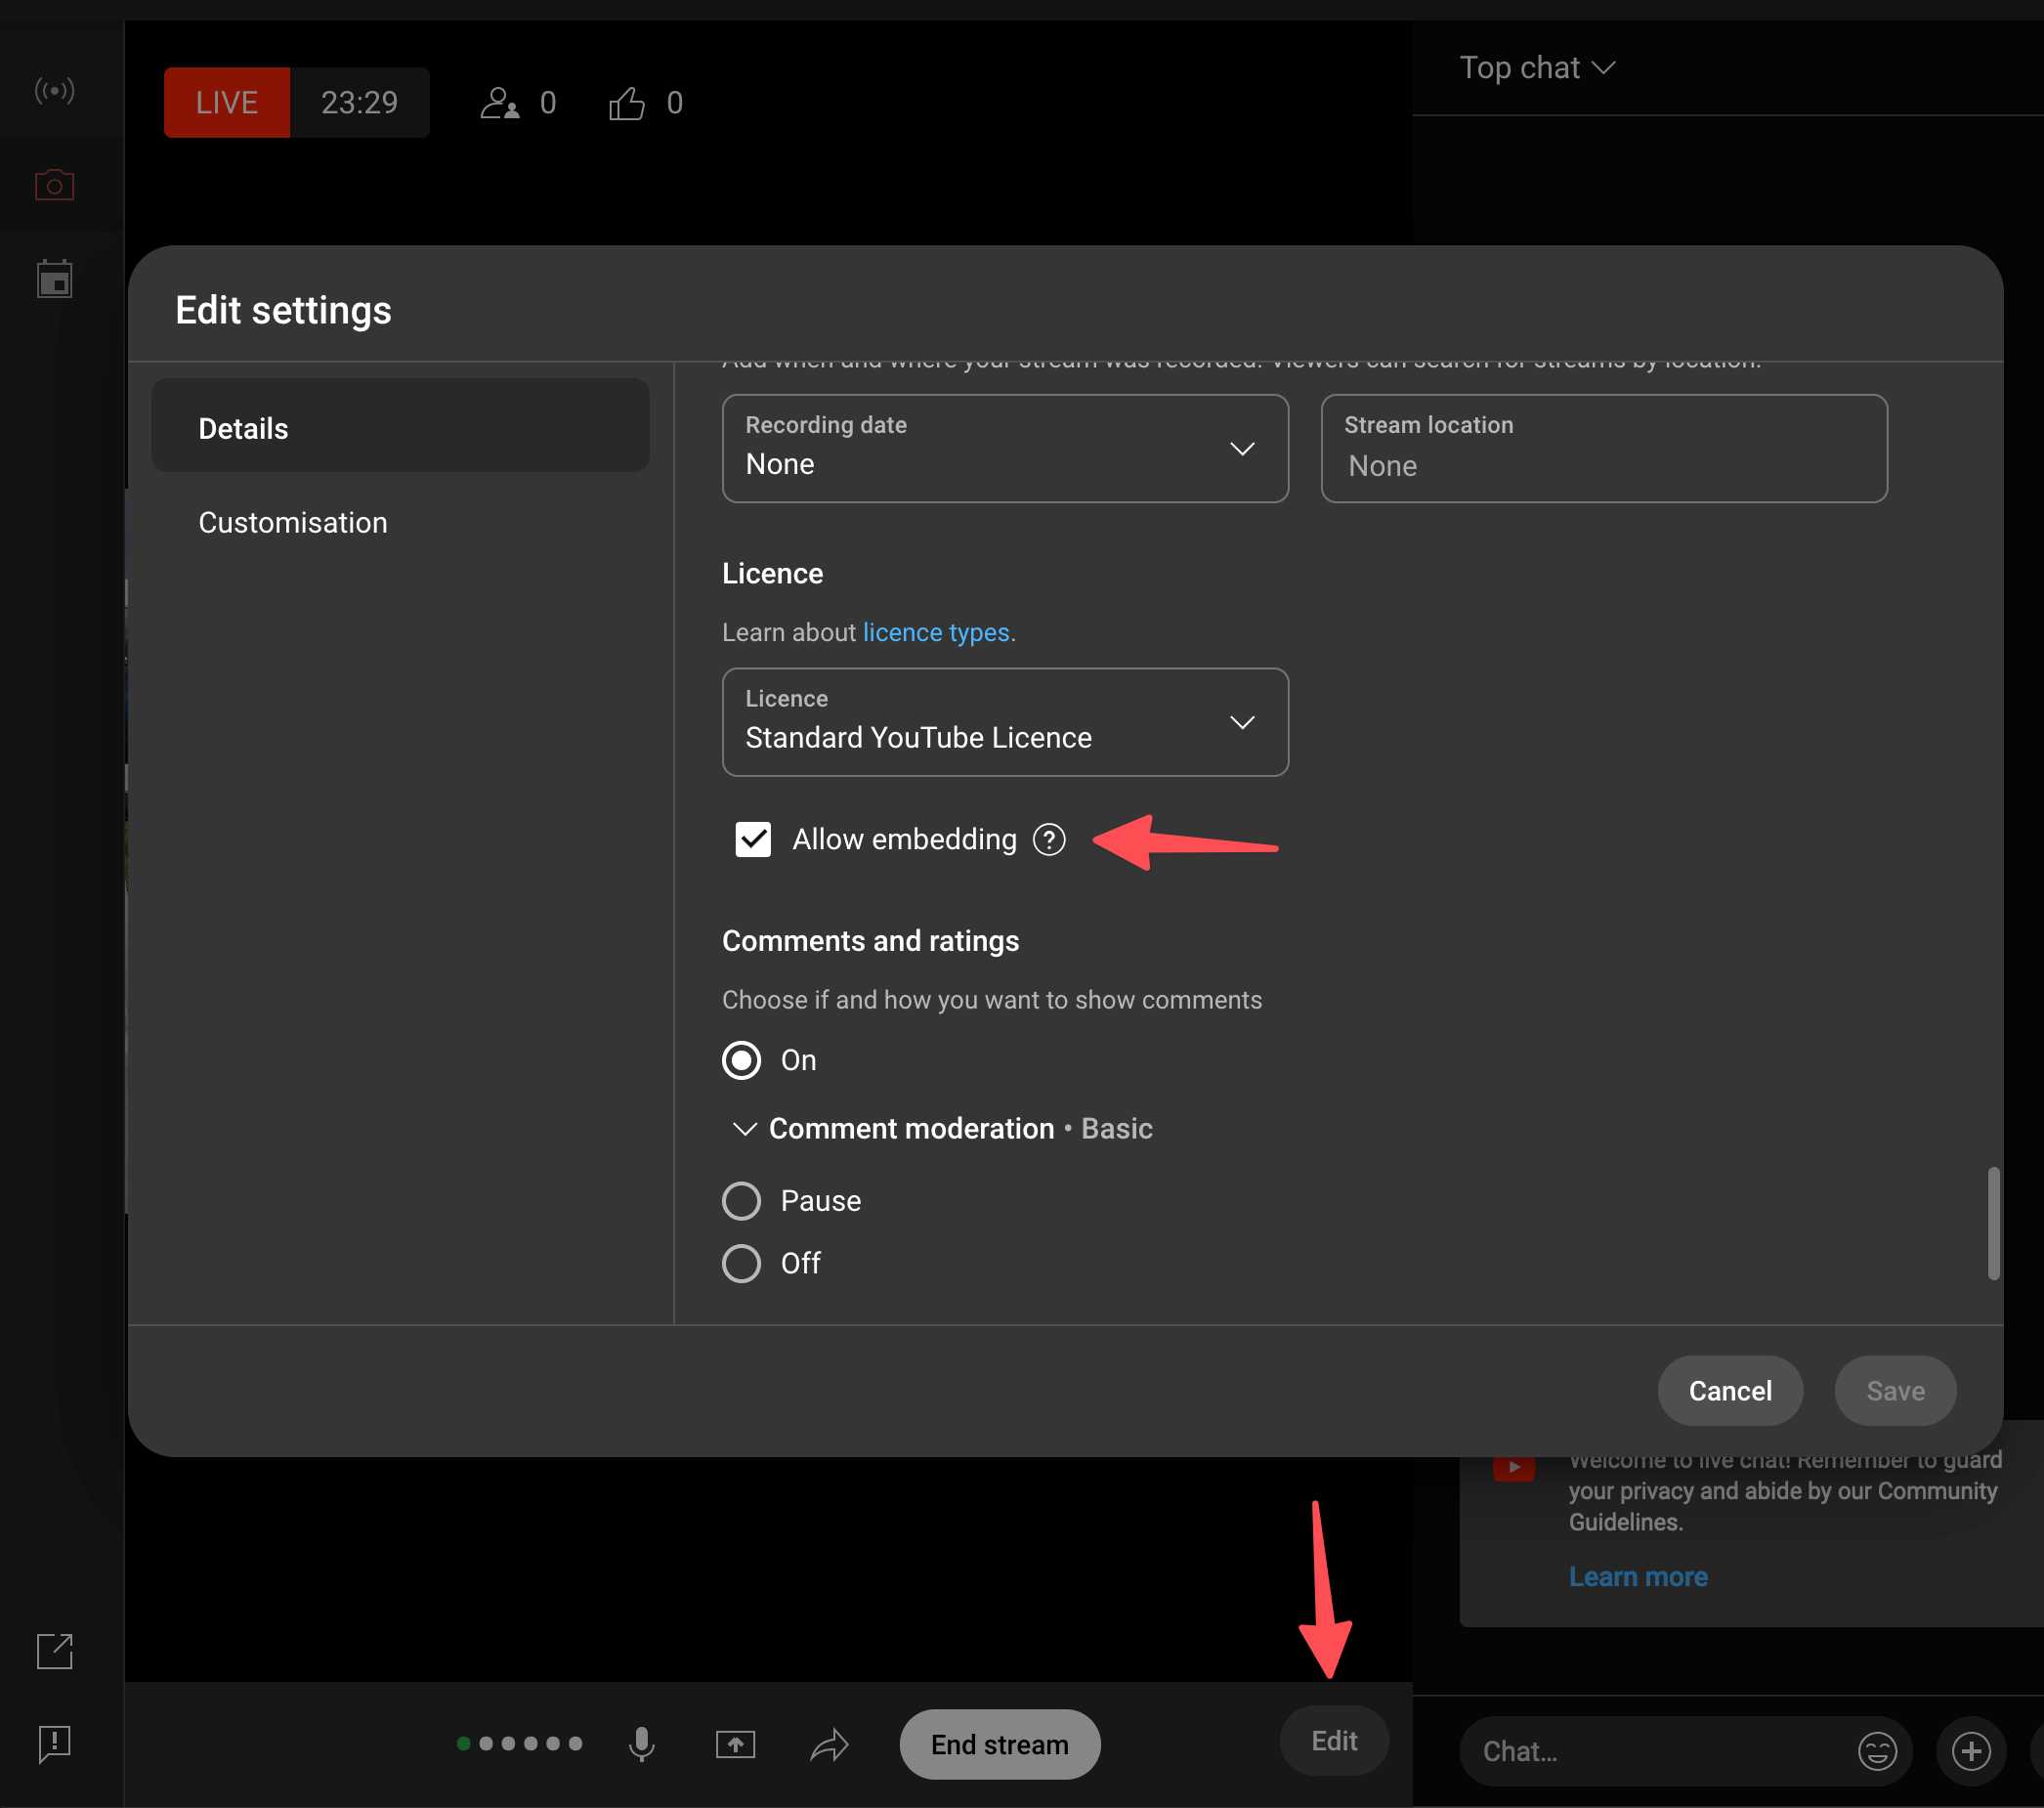This screenshot has width=2044, height=1808.
Task: Open the Webcam camera sidebar icon
Action: 54,185
